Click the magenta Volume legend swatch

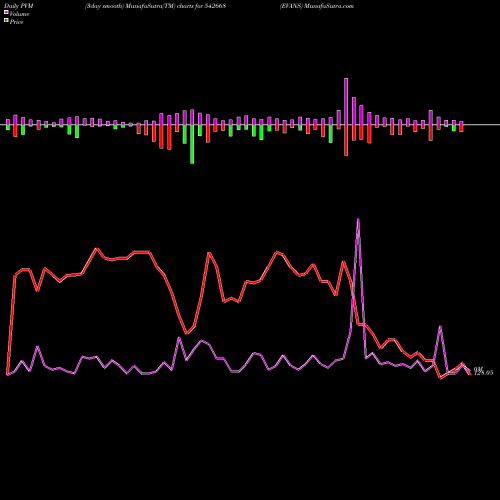point(6,12)
